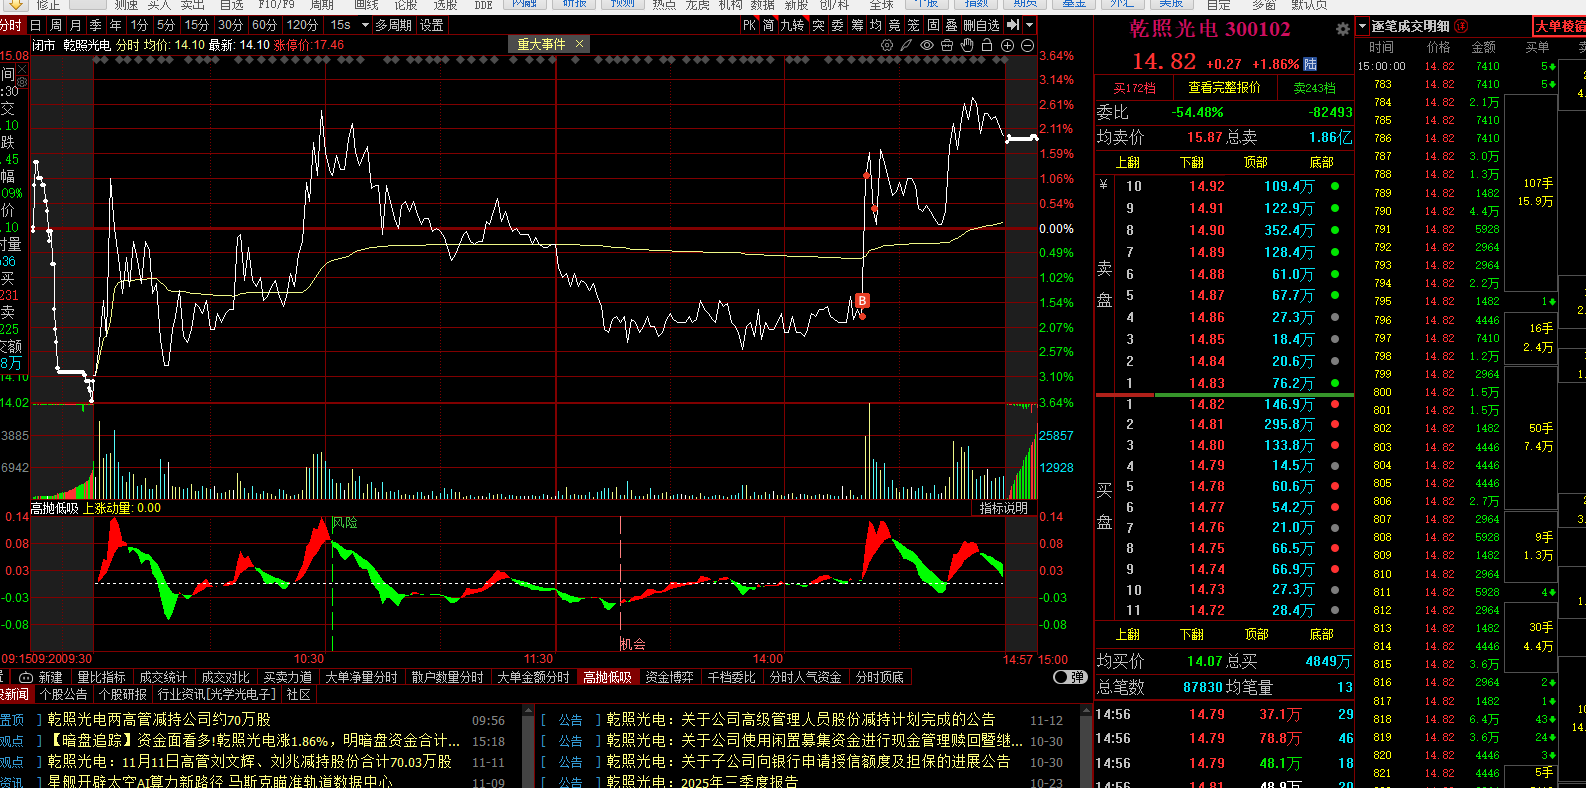Click the 竞 auction icon

click(x=895, y=25)
